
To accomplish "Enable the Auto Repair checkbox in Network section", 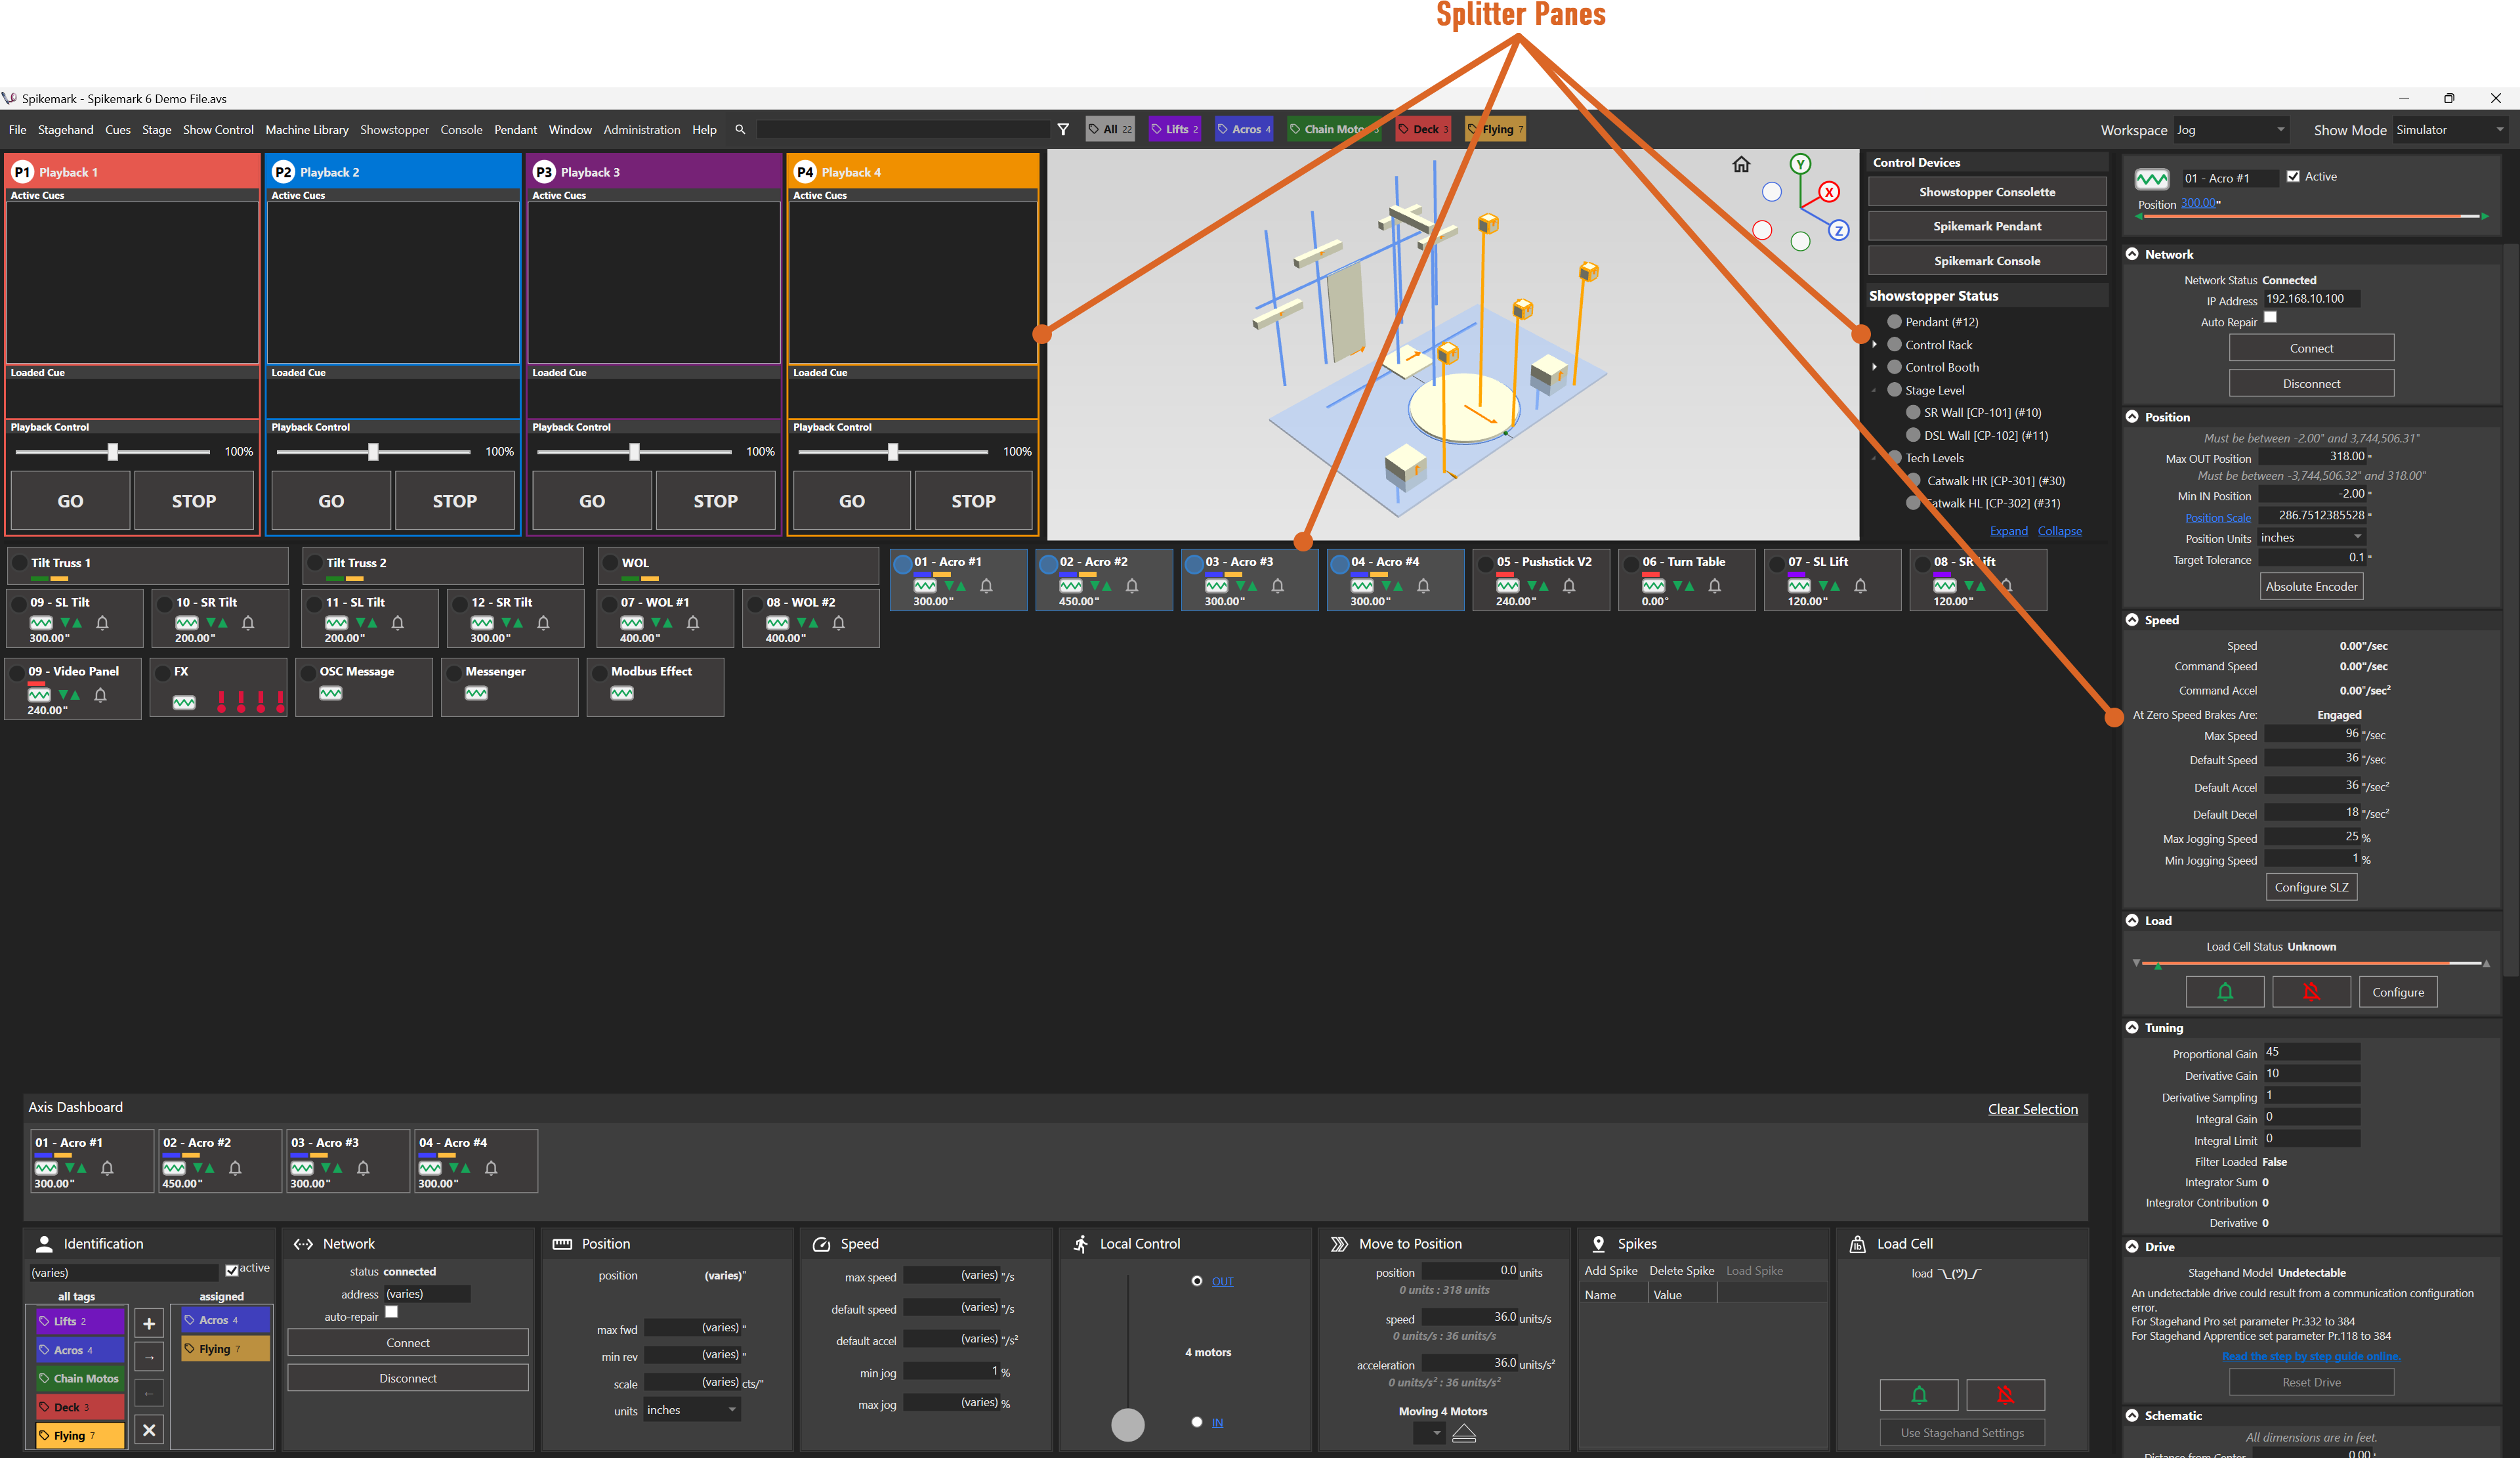I will [x=2270, y=318].
